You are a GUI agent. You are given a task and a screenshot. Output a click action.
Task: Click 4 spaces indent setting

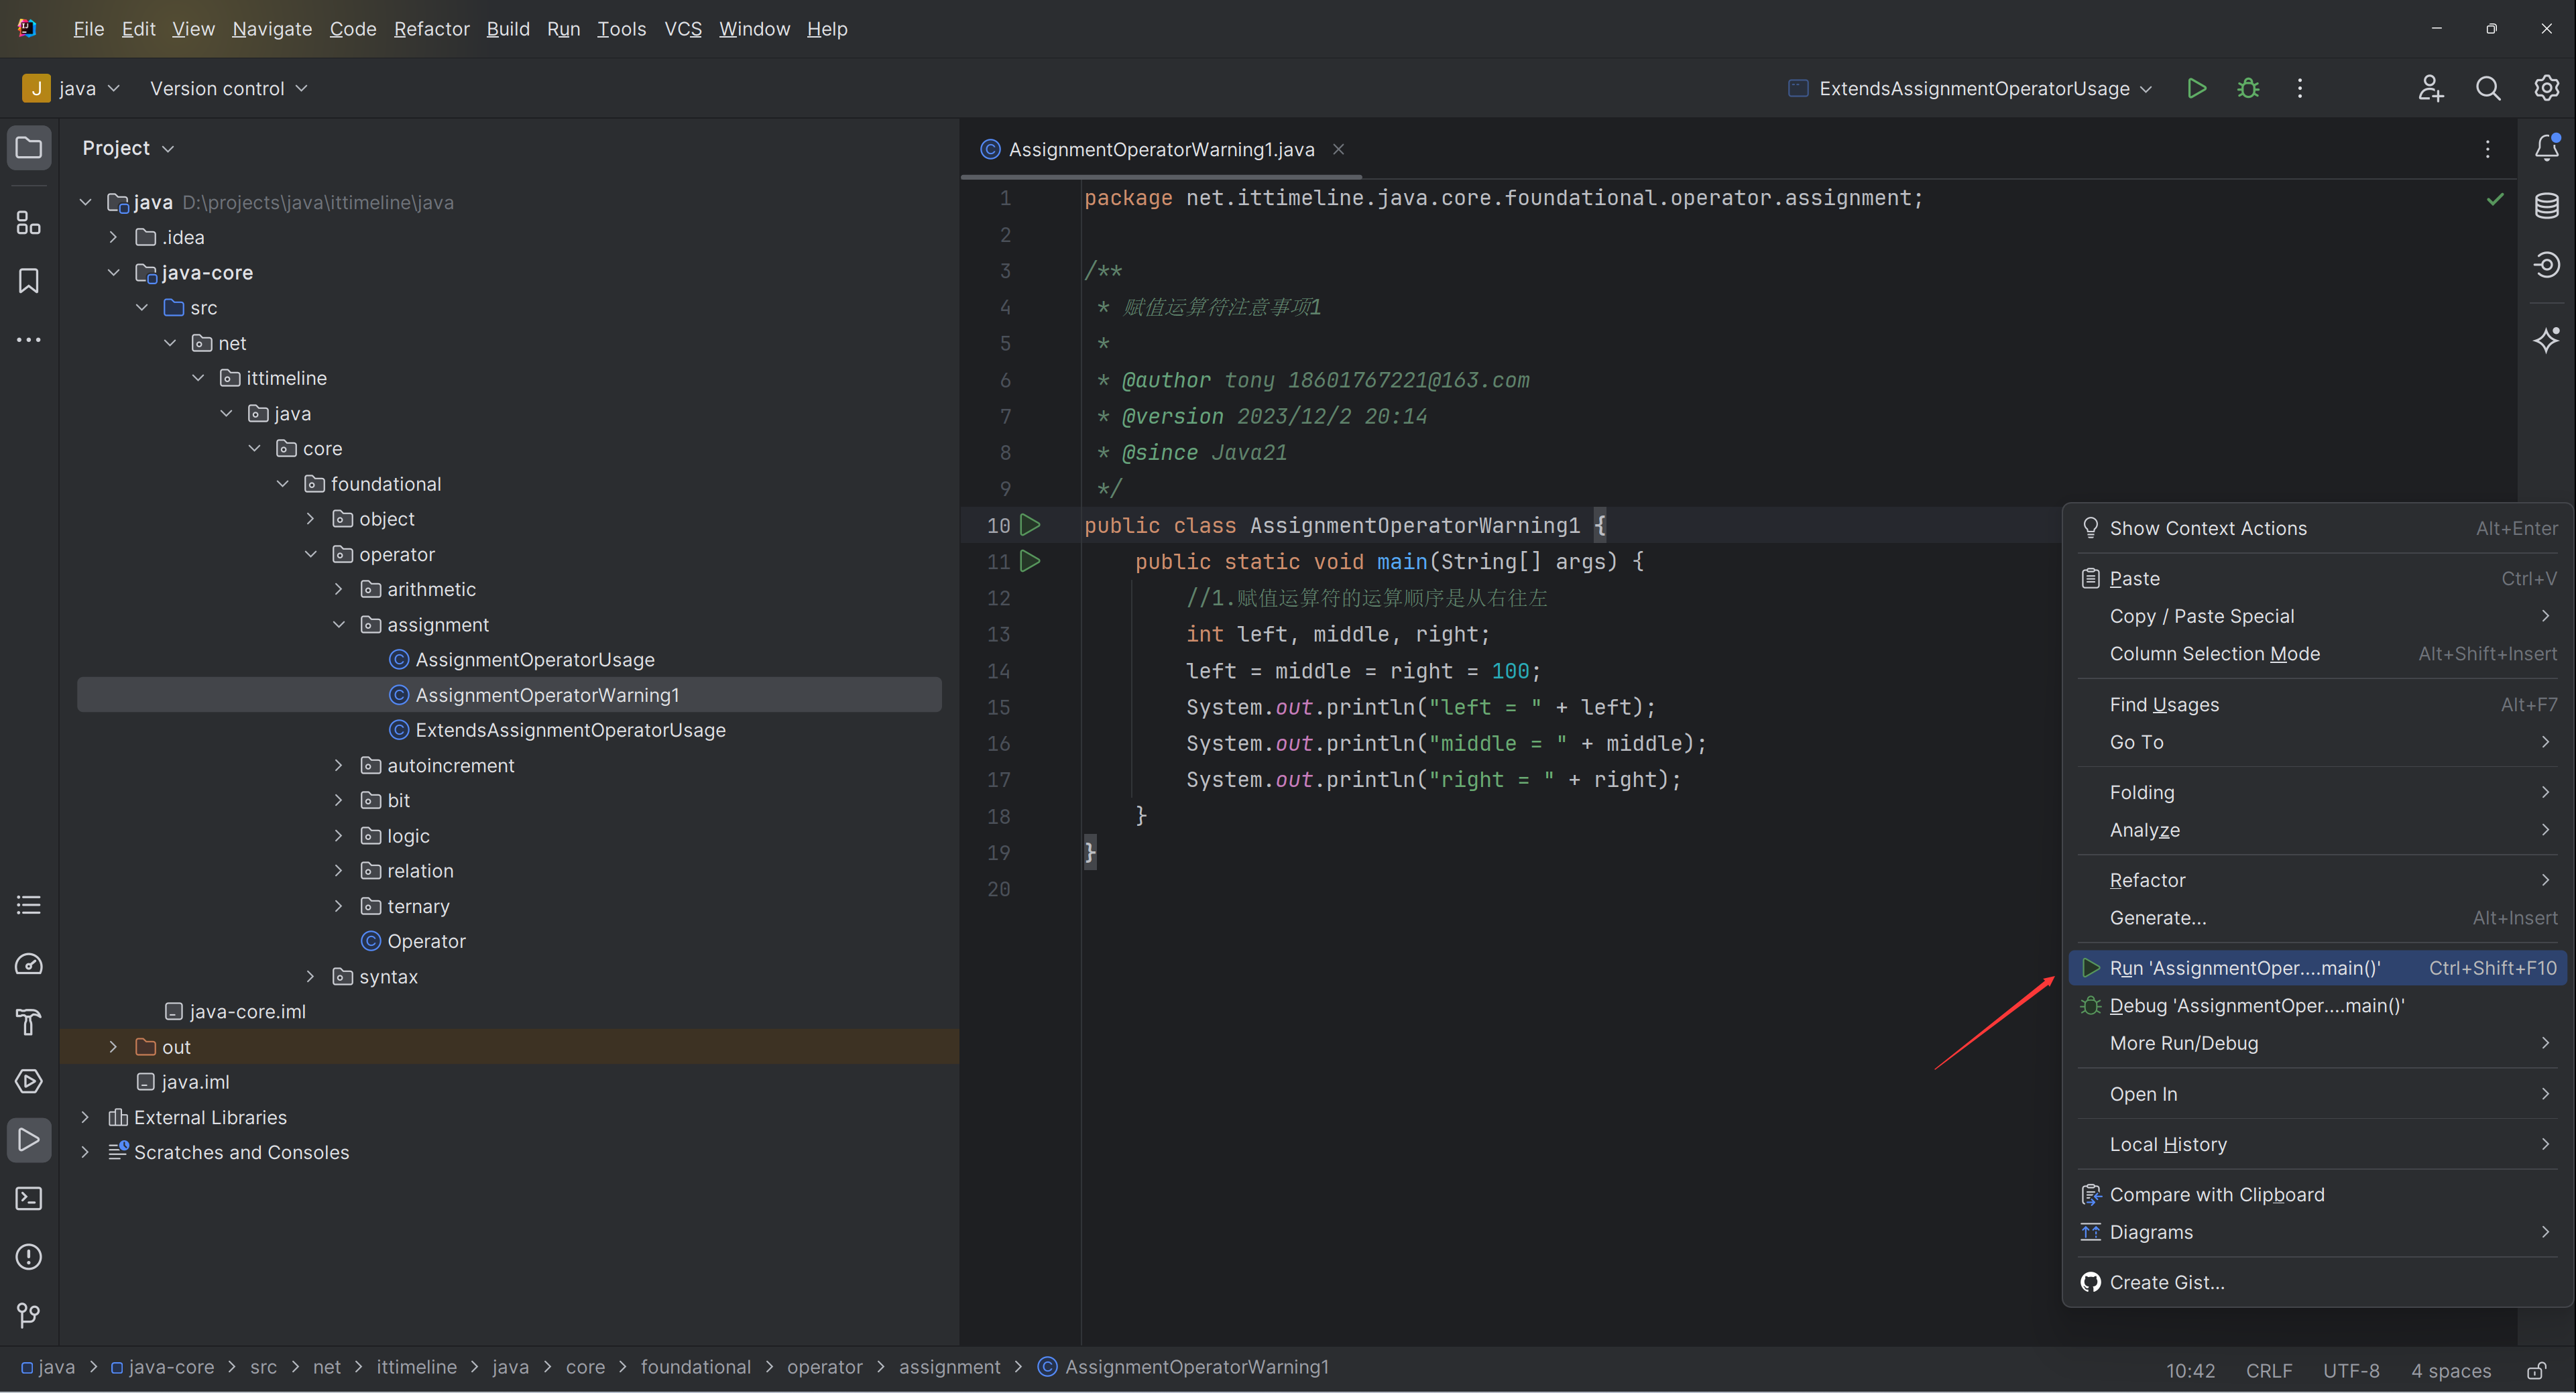pyautogui.click(x=2450, y=1370)
